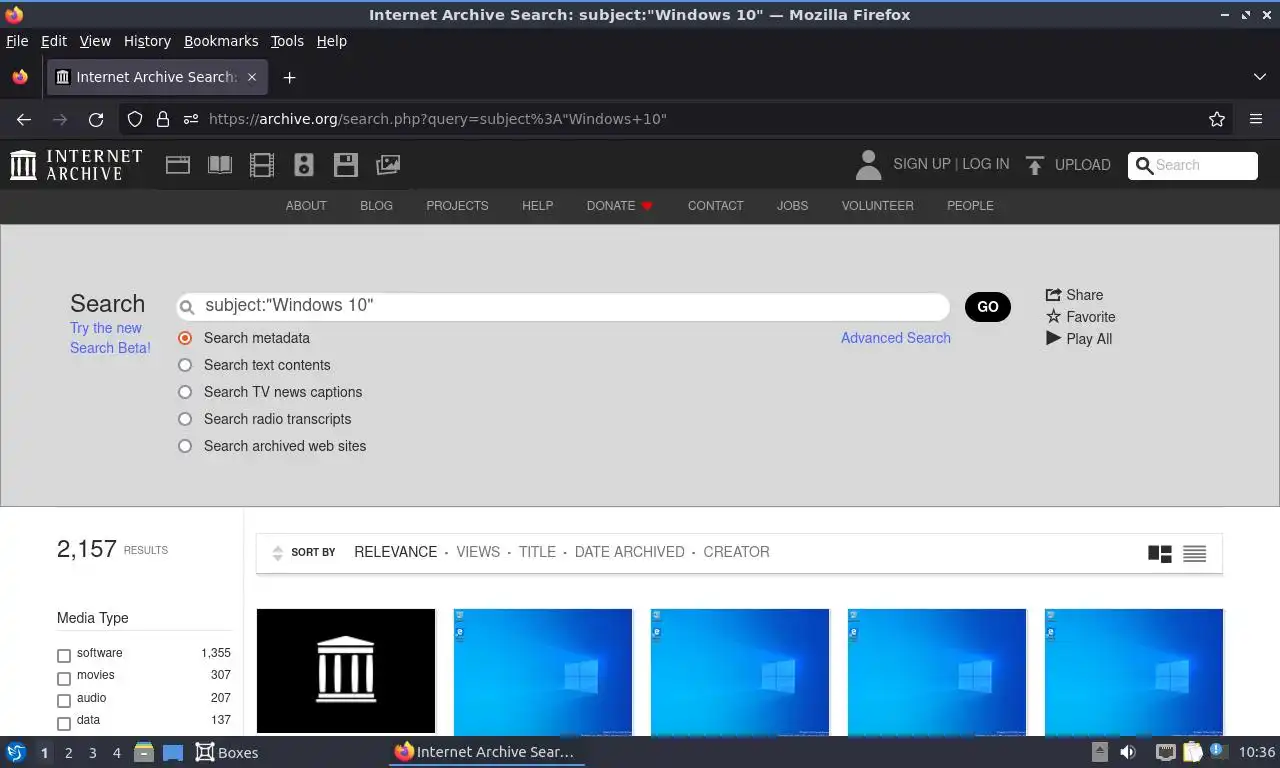The image size is (1280, 768).
Task: Open the Texts book icon
Action: click(220, 165)
